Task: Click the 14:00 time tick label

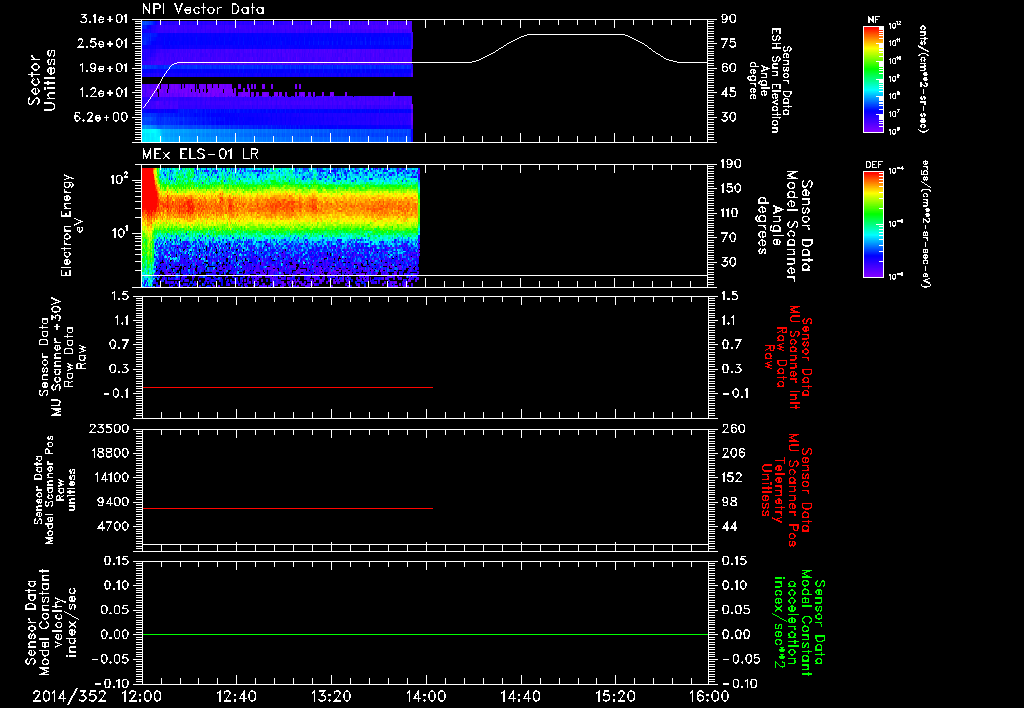Action: [426, 696]
